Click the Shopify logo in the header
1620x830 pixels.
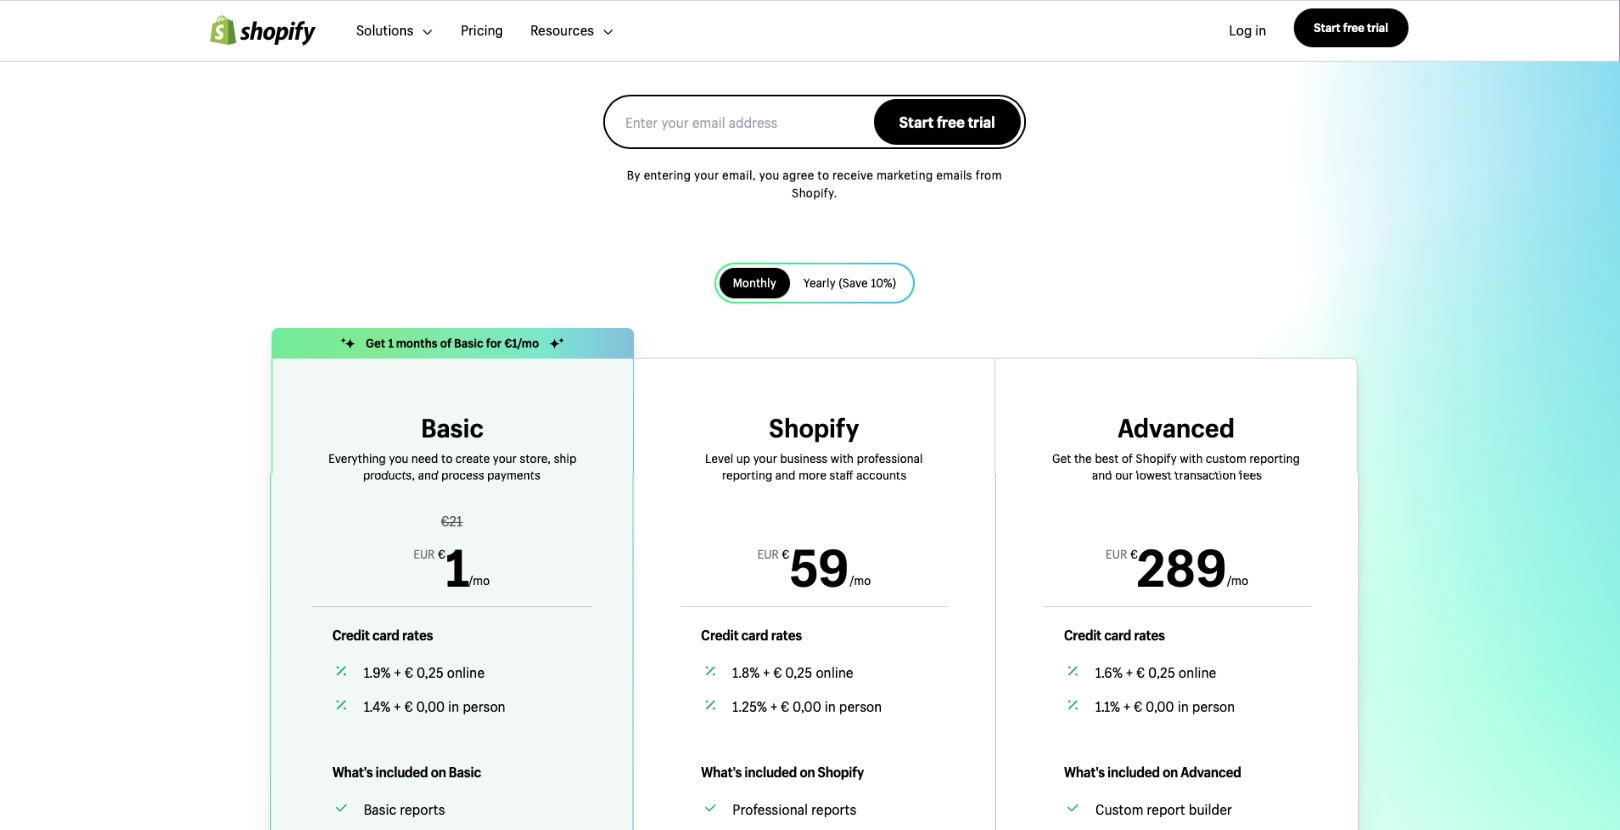click(262, 31)
